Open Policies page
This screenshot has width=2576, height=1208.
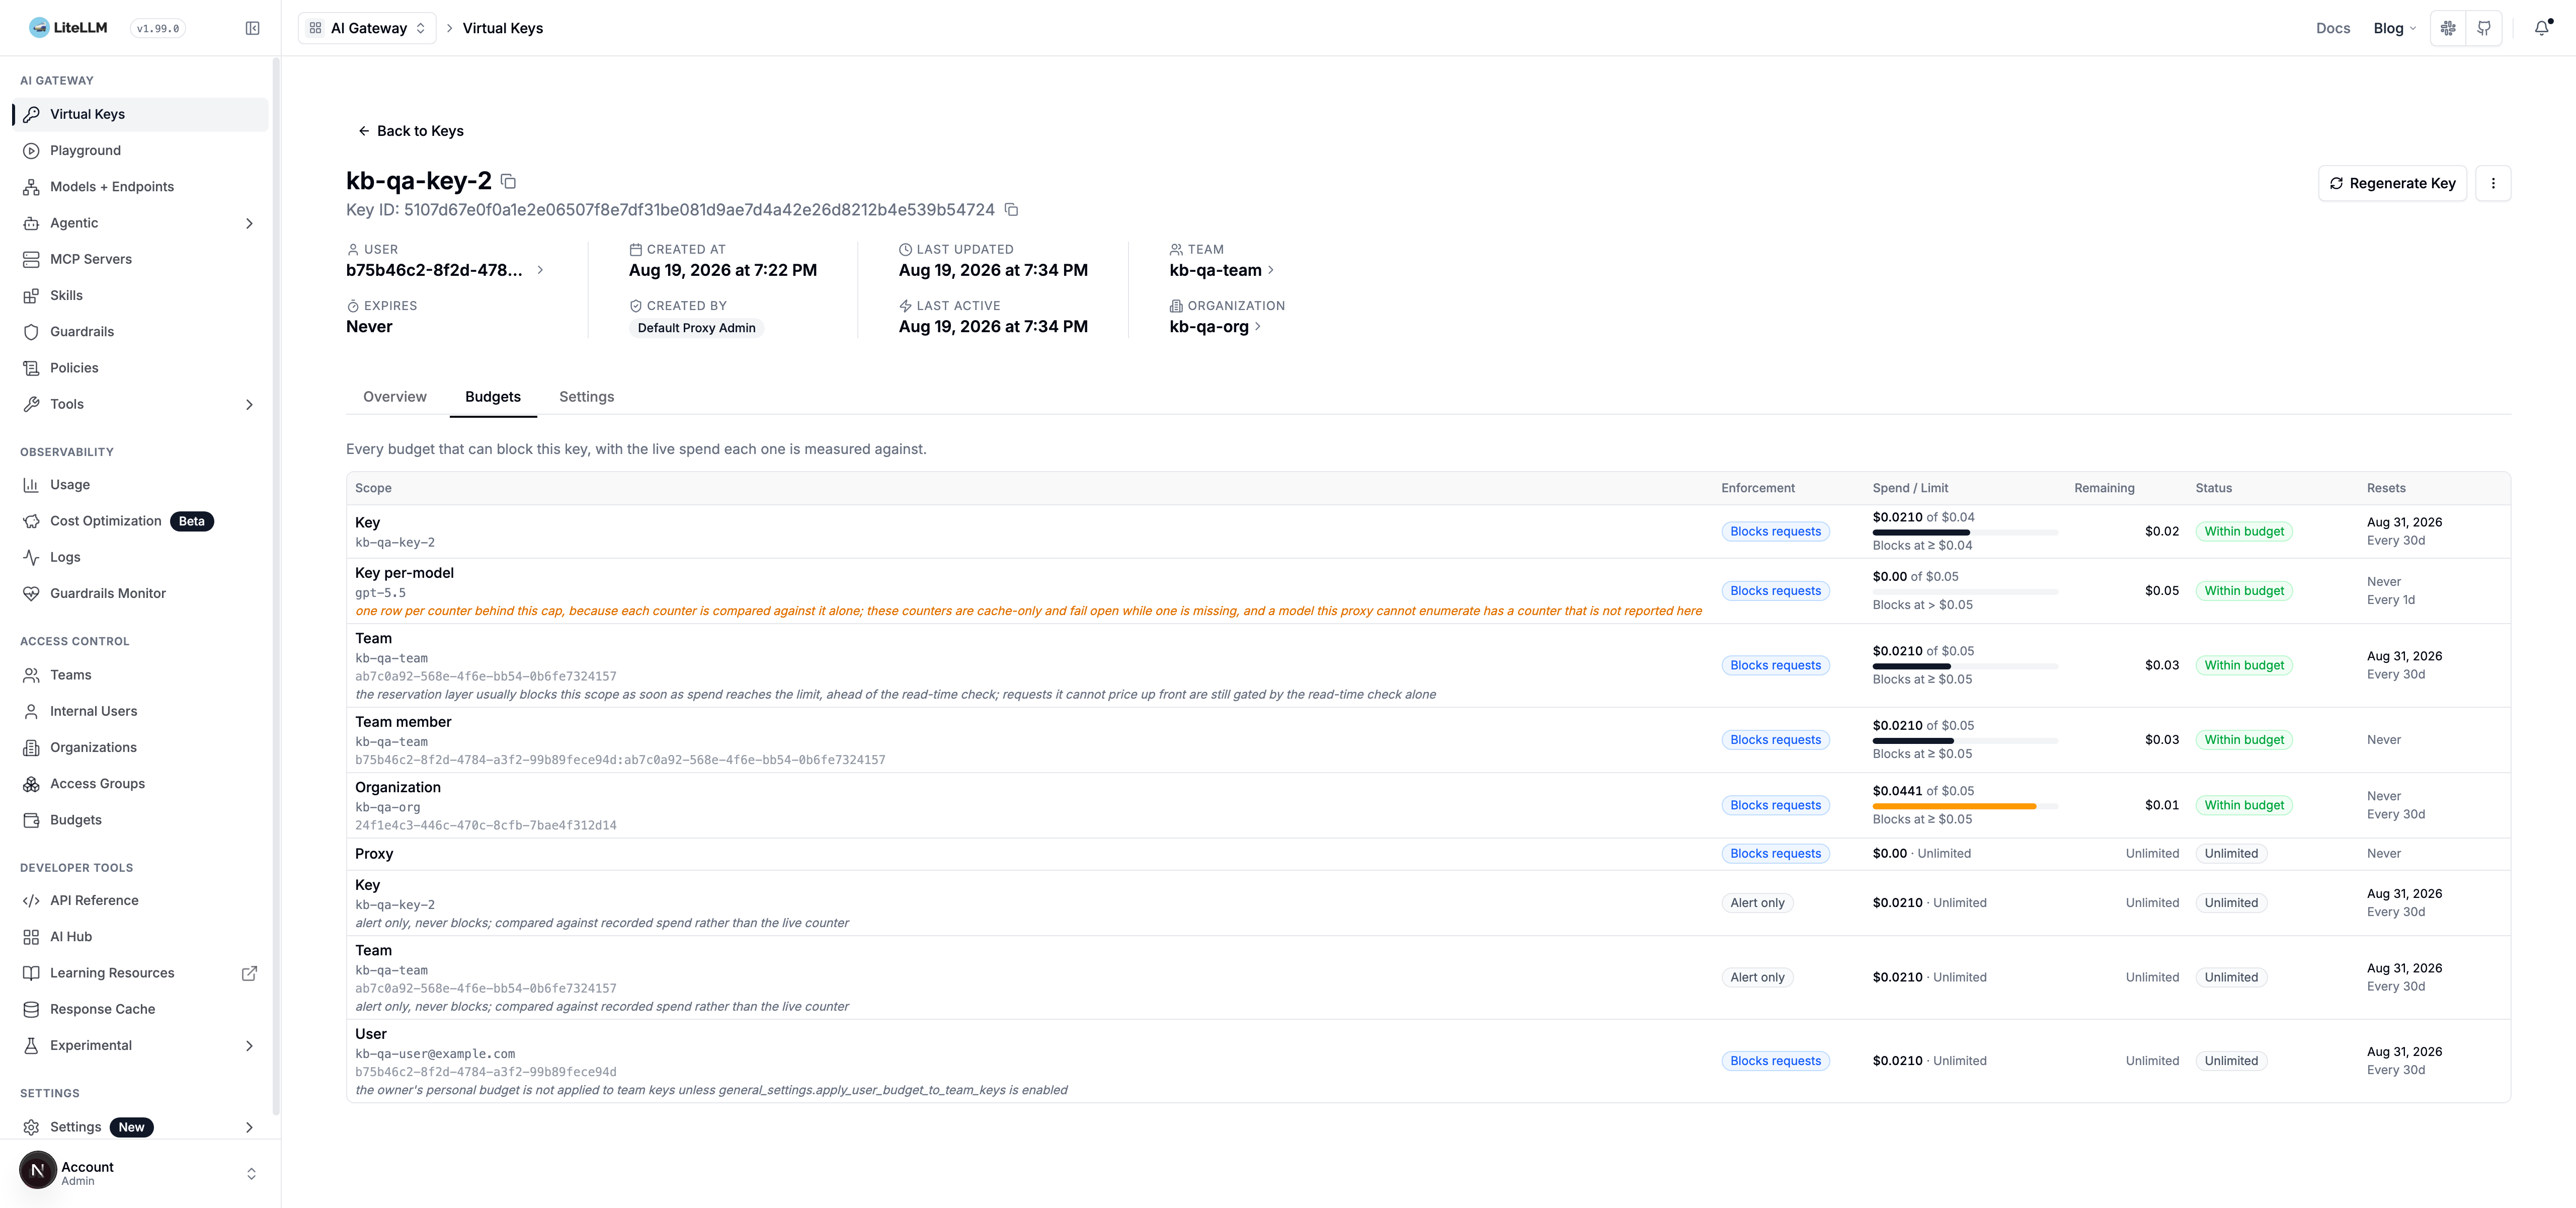140,368
